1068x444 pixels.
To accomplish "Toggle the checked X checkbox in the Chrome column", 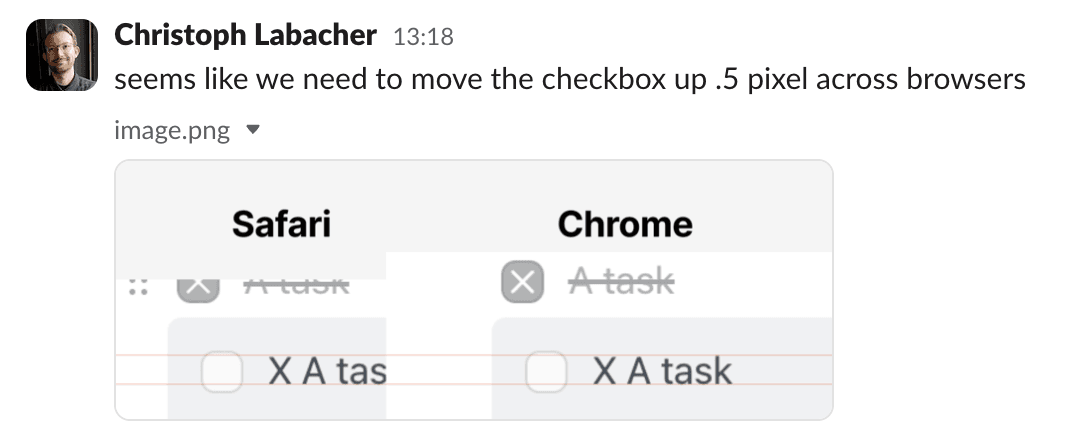I will point(522,282).
